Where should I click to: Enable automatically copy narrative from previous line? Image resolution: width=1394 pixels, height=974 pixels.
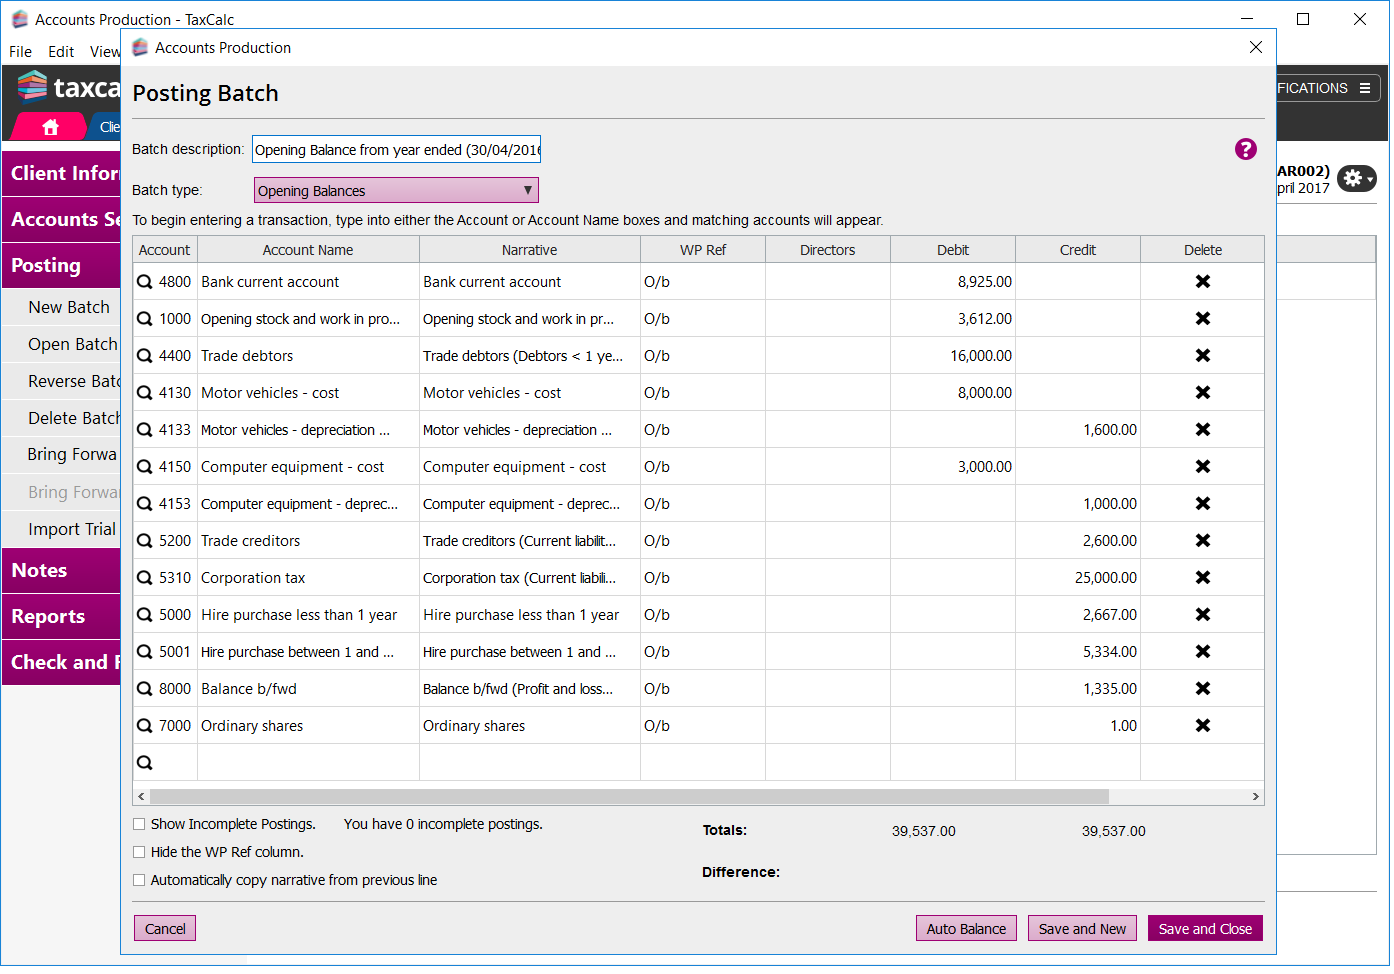pos(139,881)
